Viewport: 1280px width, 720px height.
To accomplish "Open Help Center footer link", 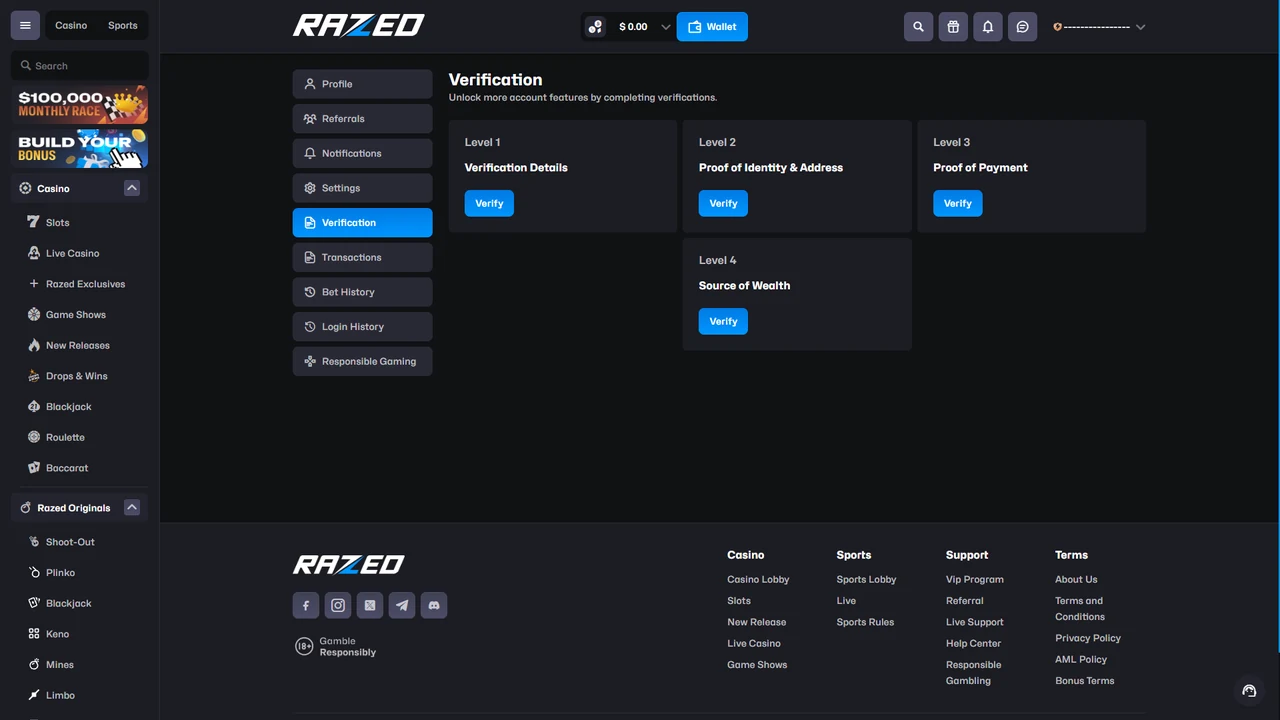I will tap(973, 643).
